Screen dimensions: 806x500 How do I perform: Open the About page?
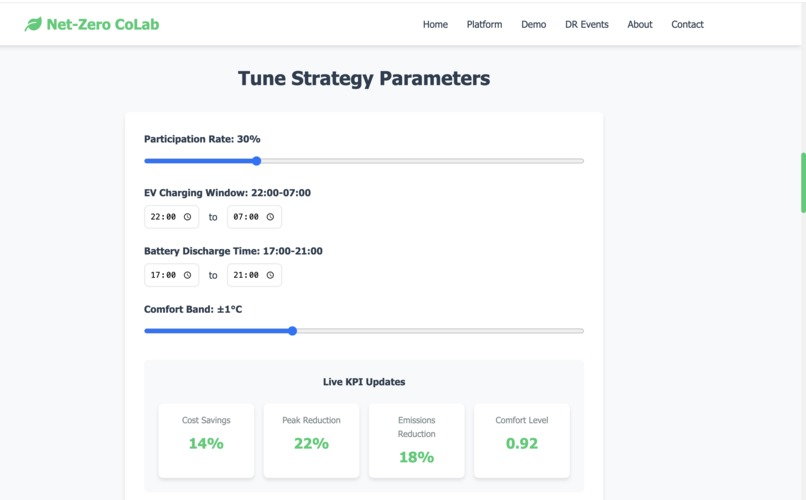pos(639,24)
